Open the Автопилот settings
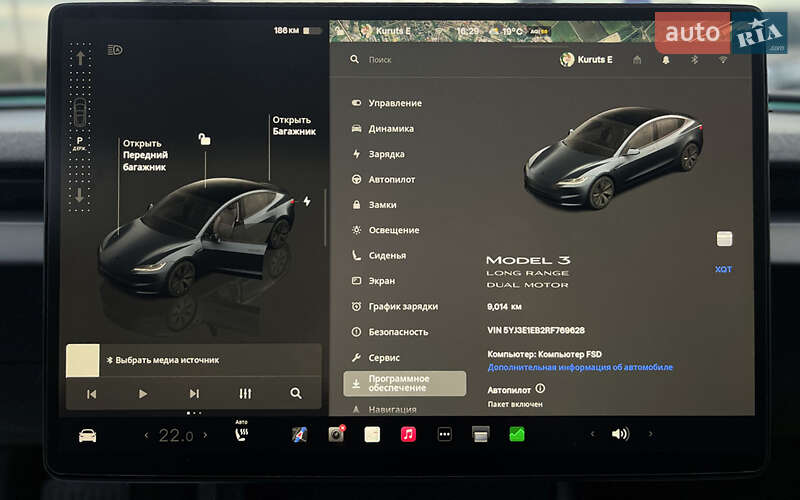The image size is (800, 500). coord(383,180)
